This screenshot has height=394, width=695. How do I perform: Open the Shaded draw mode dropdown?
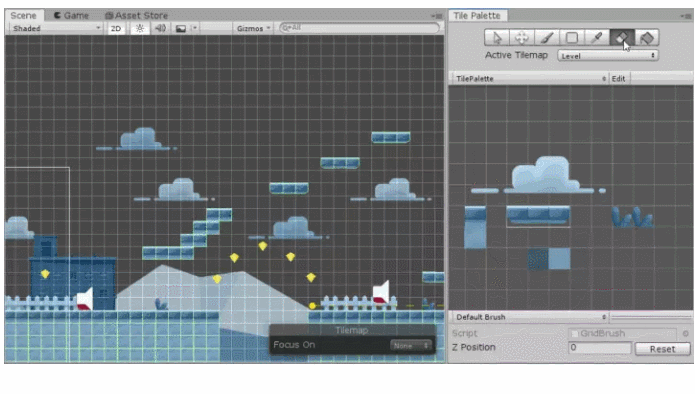[57, 28]
